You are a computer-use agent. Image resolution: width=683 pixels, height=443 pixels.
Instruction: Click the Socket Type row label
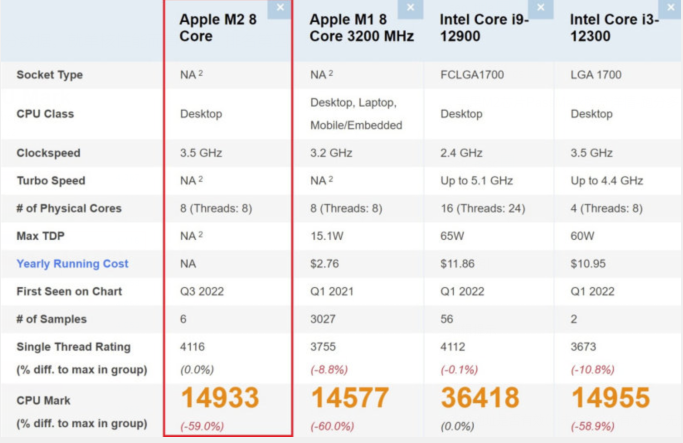tap(50, 75)
